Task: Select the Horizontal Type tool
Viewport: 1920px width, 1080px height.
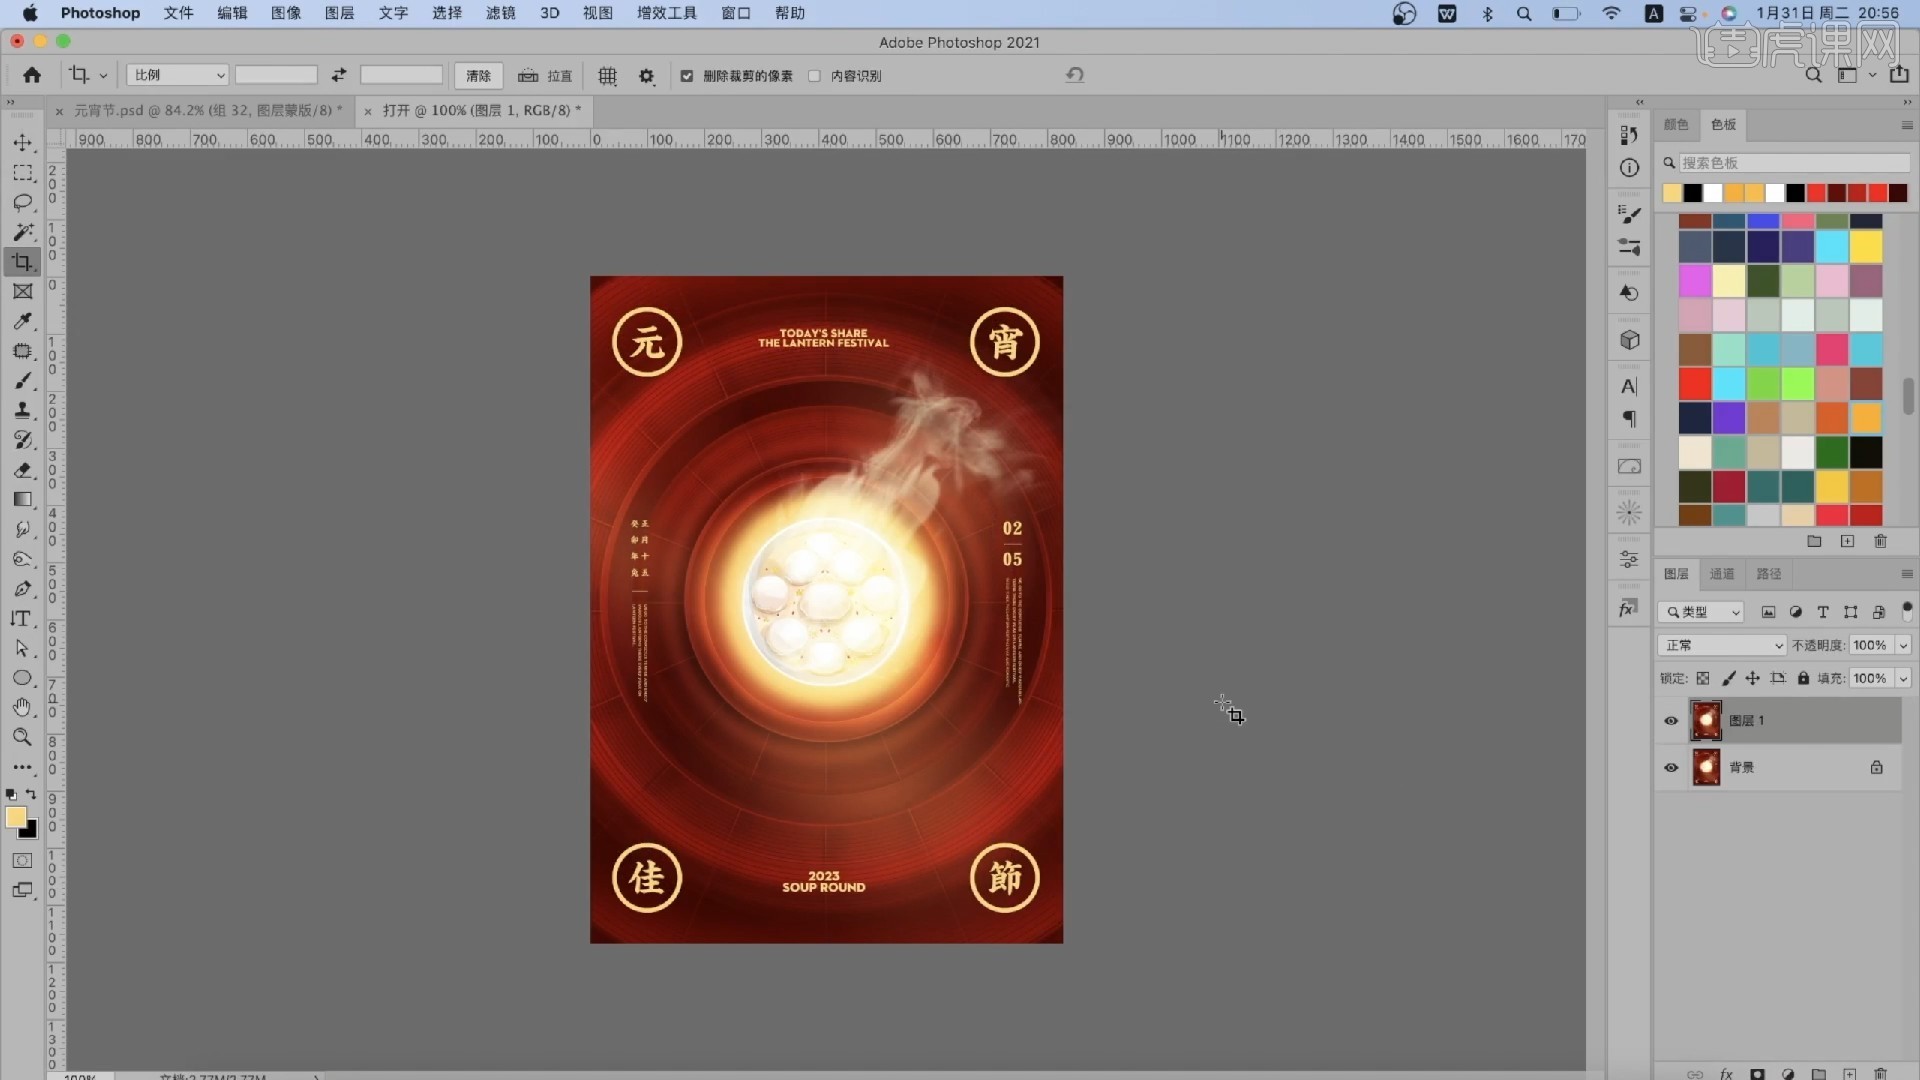Action: coord(22,618)
